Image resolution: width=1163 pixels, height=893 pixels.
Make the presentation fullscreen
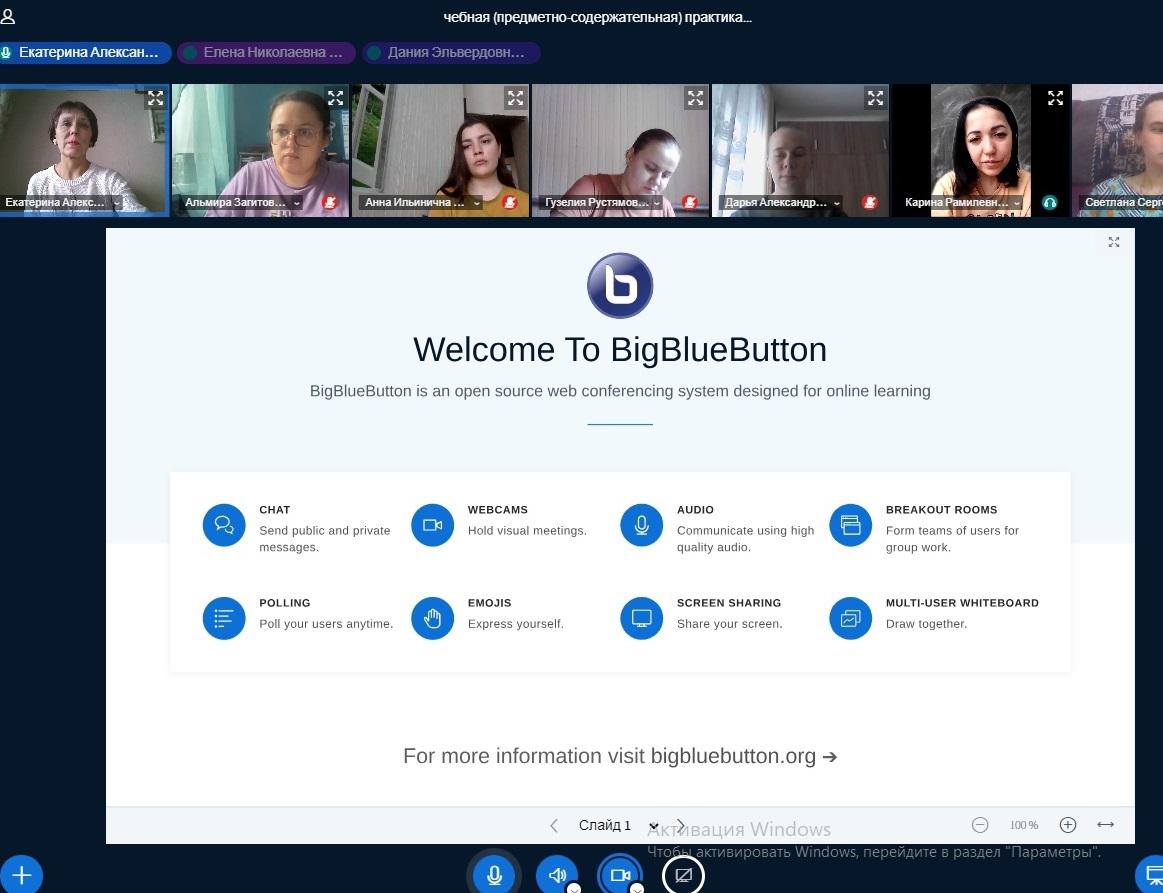pyautogui.click(x=1114, y=242)
